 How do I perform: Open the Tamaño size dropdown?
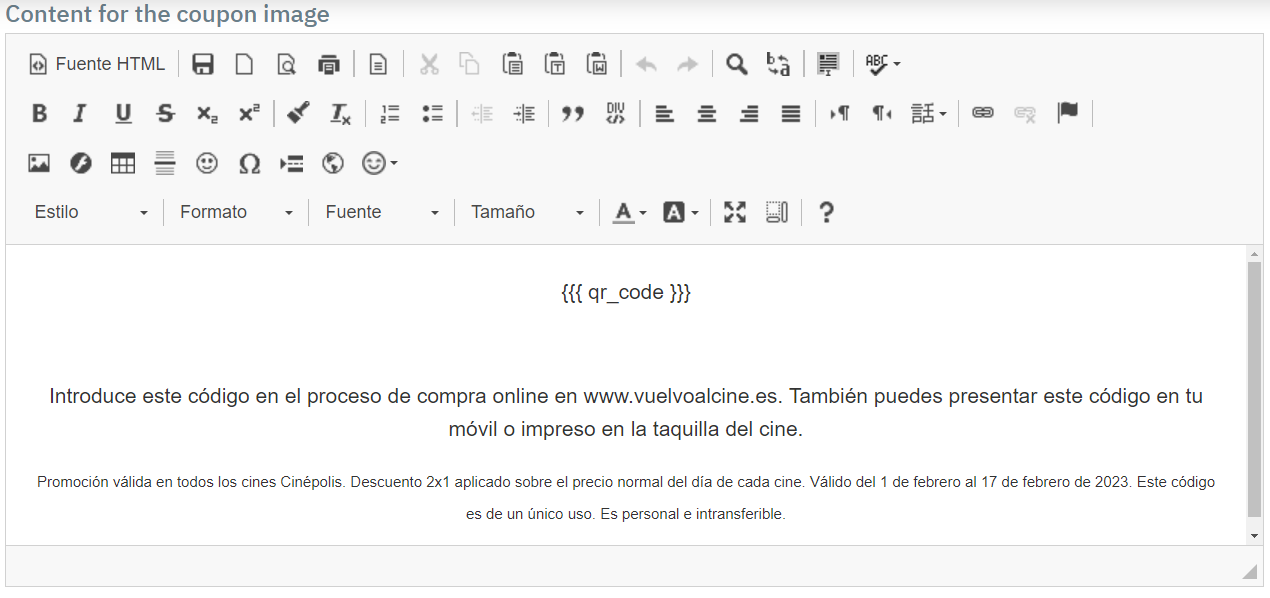point(527,212)
